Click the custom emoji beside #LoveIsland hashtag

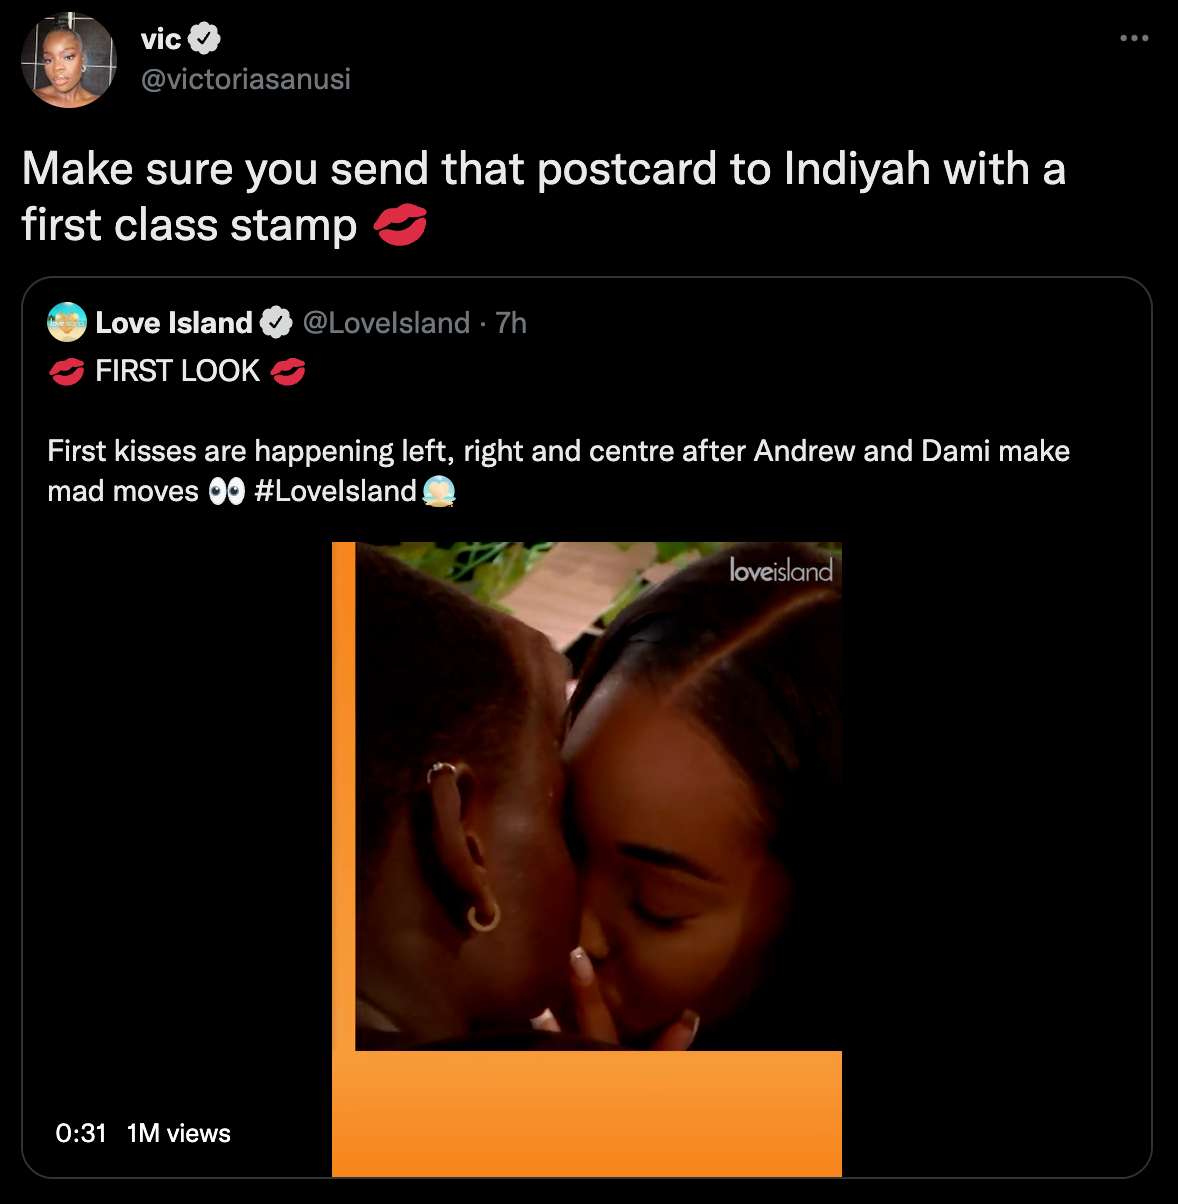(x=439, y=491)
